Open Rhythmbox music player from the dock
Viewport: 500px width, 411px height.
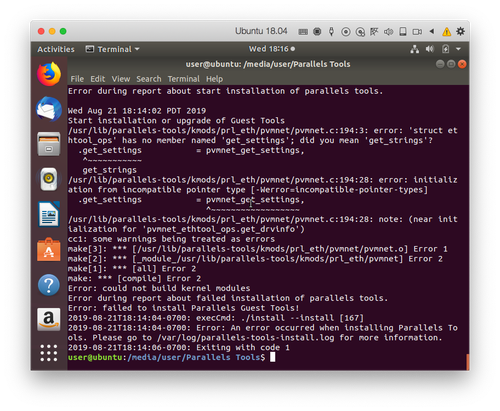49,179
